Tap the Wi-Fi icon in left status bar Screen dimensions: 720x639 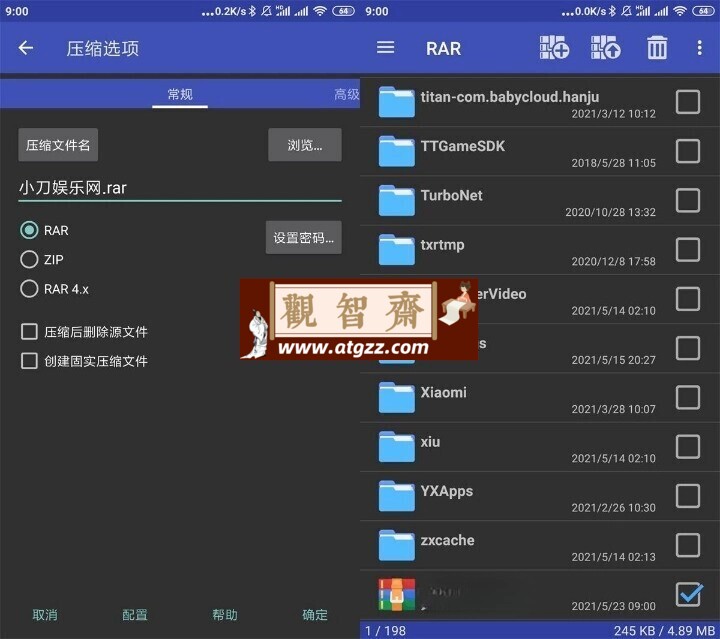click(x=320, y=11)
